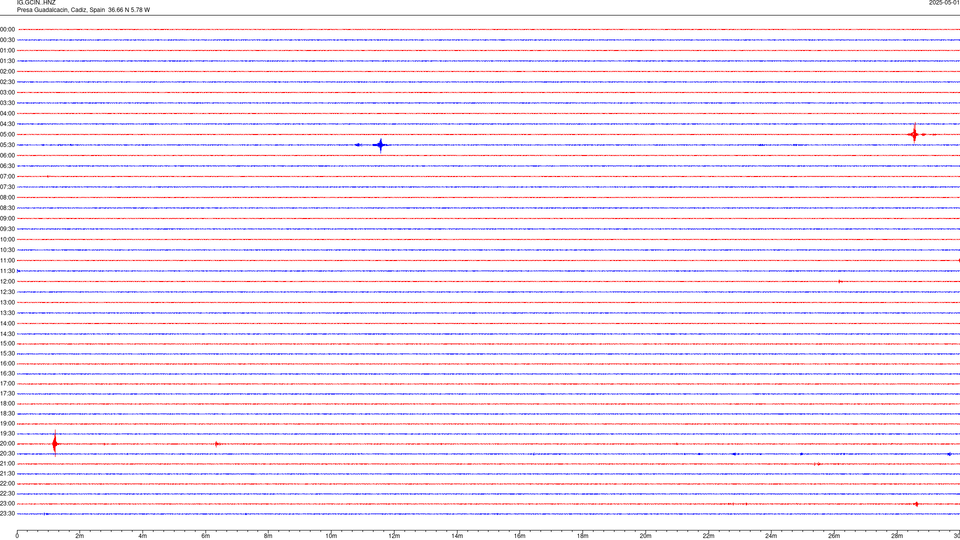Image resolution: width=960 pixels, height=540 pixels.
Task: Click the station code IG.GCIN..HNZ header
Action: 36,3
